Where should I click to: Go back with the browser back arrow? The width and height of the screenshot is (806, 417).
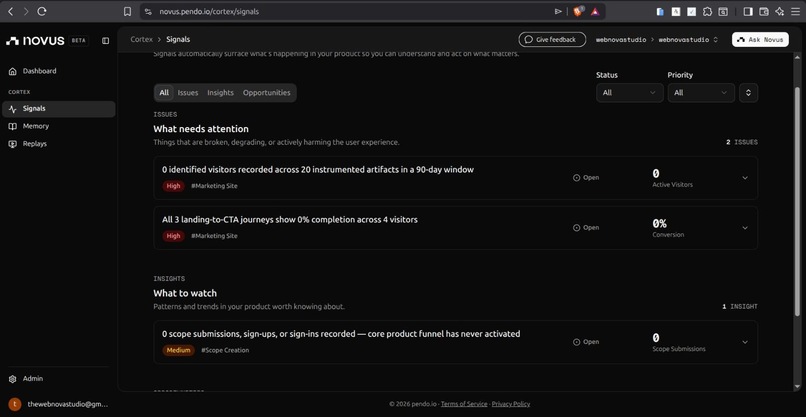pos(10,11)
